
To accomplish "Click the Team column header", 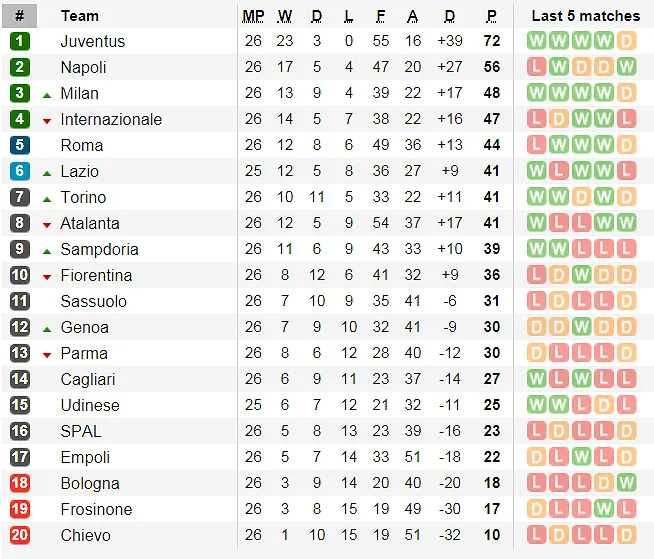I will click(x=80, y=15).
